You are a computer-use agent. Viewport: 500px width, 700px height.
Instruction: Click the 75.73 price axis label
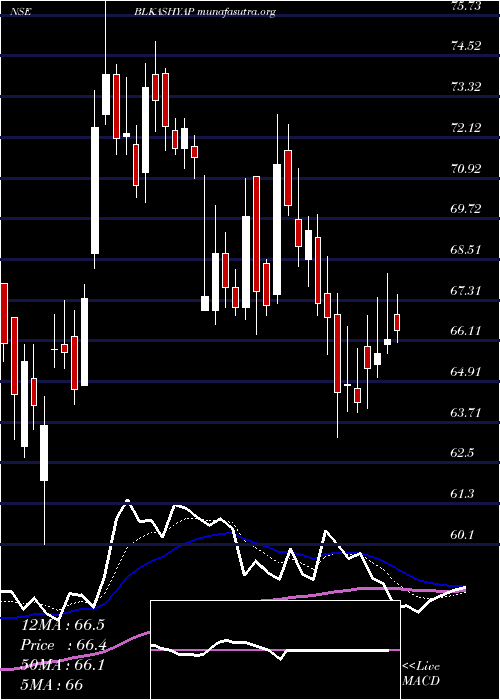coord(466,6)
